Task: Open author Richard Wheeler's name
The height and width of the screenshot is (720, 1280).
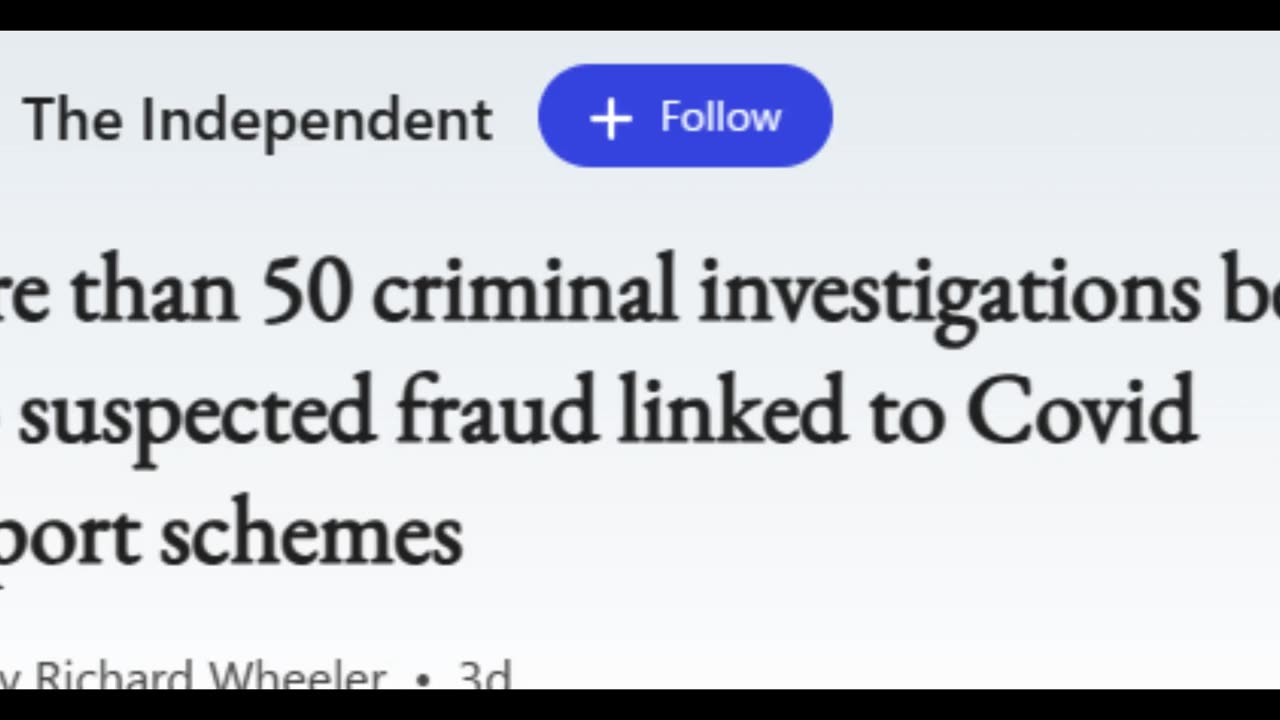Action: click(210, 677)
